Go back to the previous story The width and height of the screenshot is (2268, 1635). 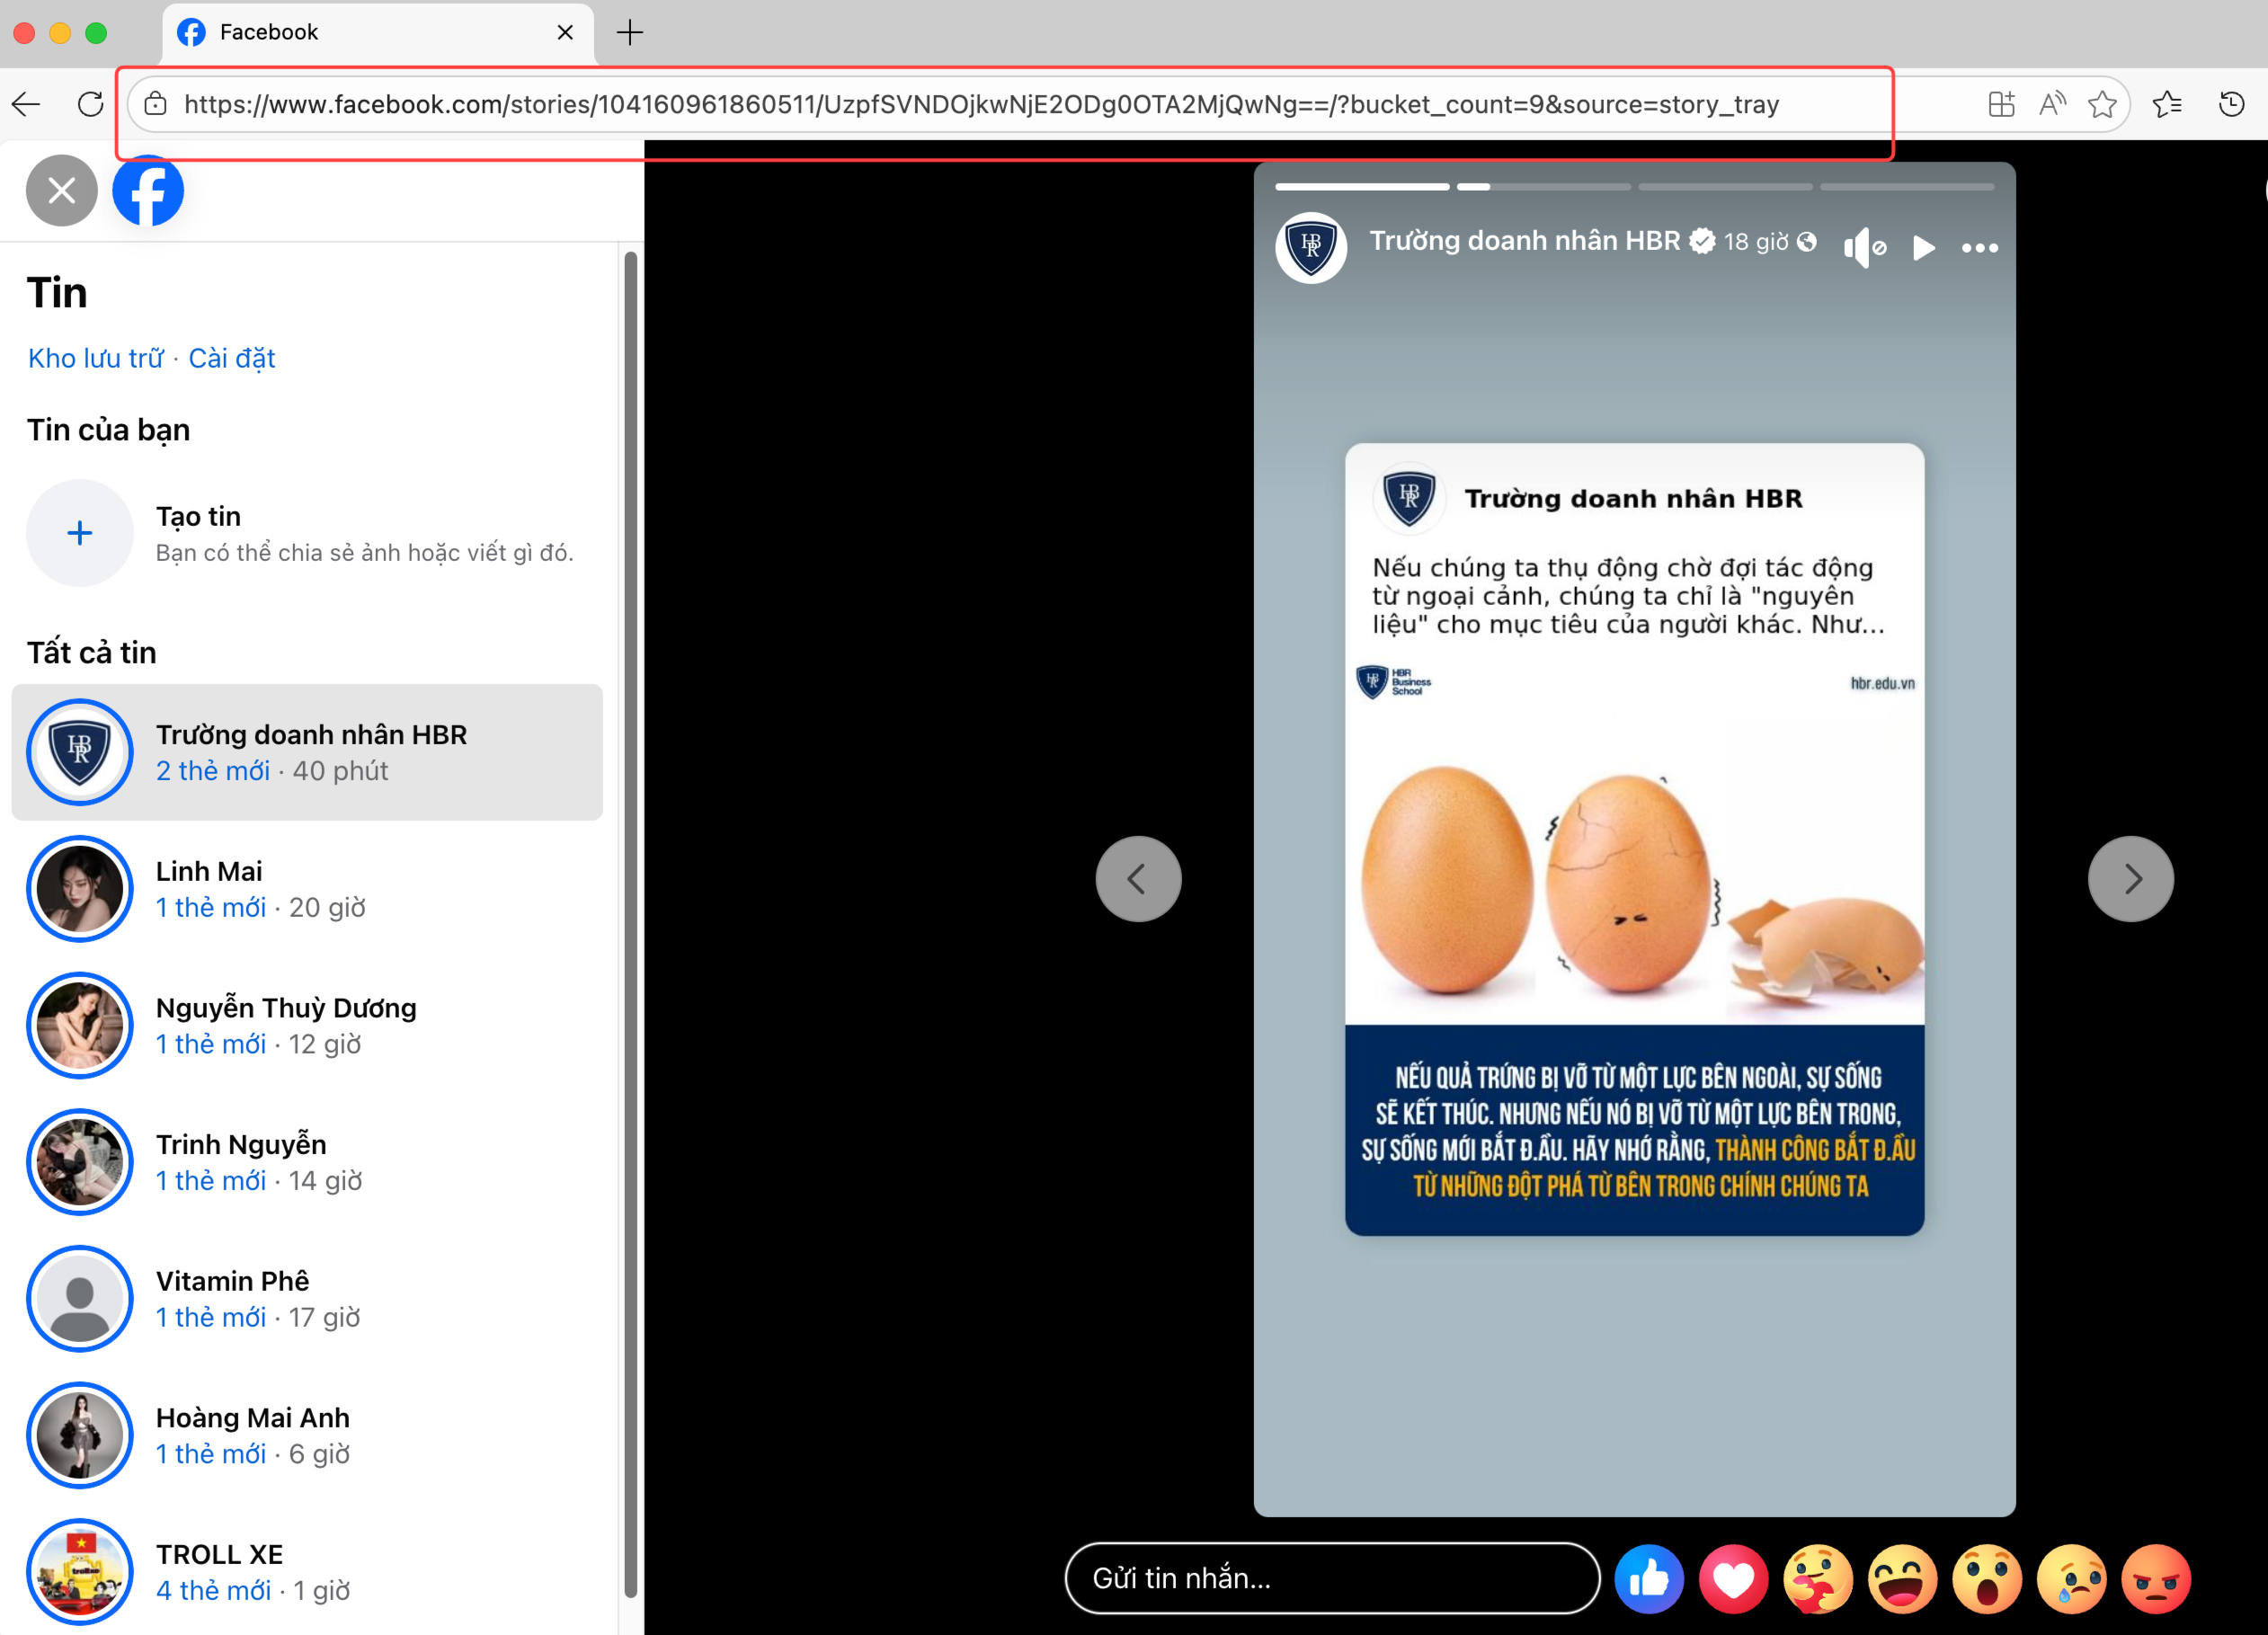click(1138, 878)
